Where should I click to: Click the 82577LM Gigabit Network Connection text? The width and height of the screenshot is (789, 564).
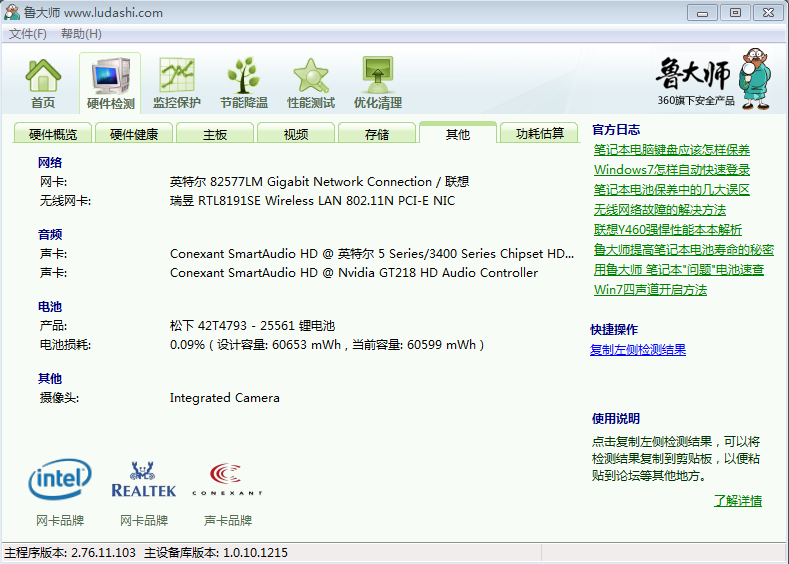coord(321,181)
